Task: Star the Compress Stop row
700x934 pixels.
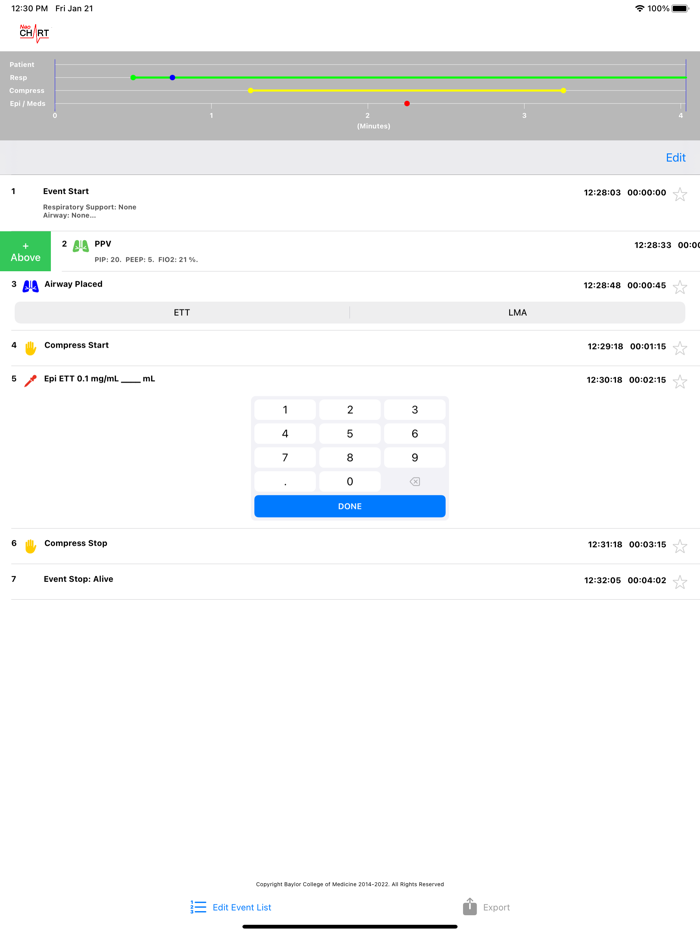Action: [x=680, y=546]
